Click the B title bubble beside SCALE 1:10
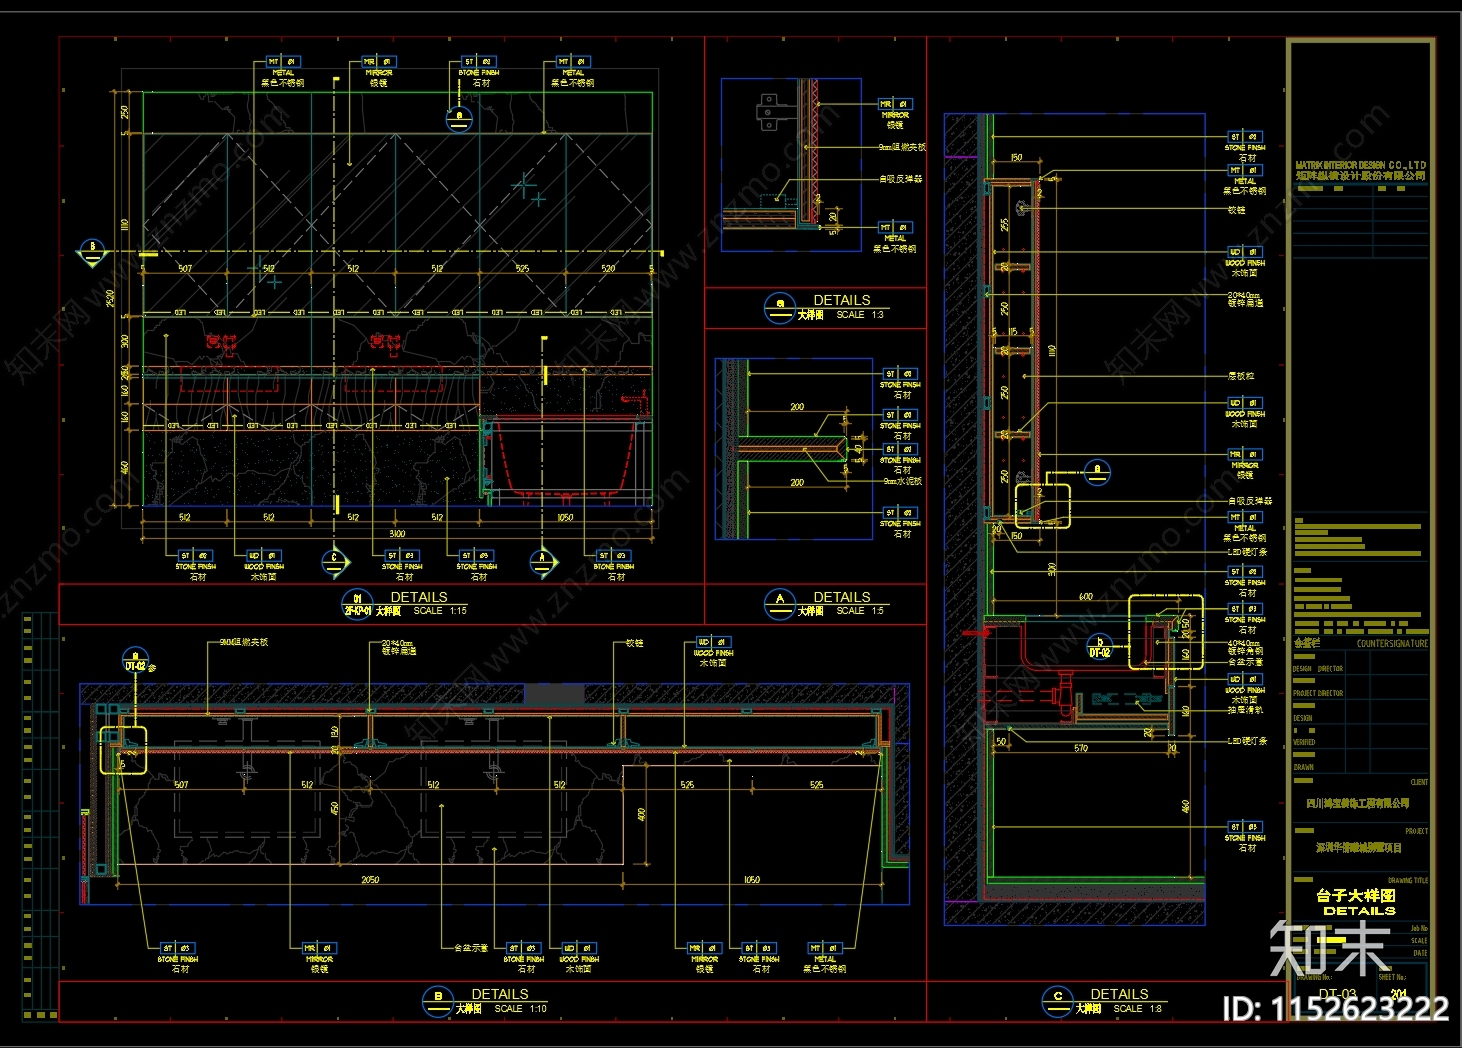Image resolution: width=1462 pixels, height=1048 pixels. pos(438,1002)
